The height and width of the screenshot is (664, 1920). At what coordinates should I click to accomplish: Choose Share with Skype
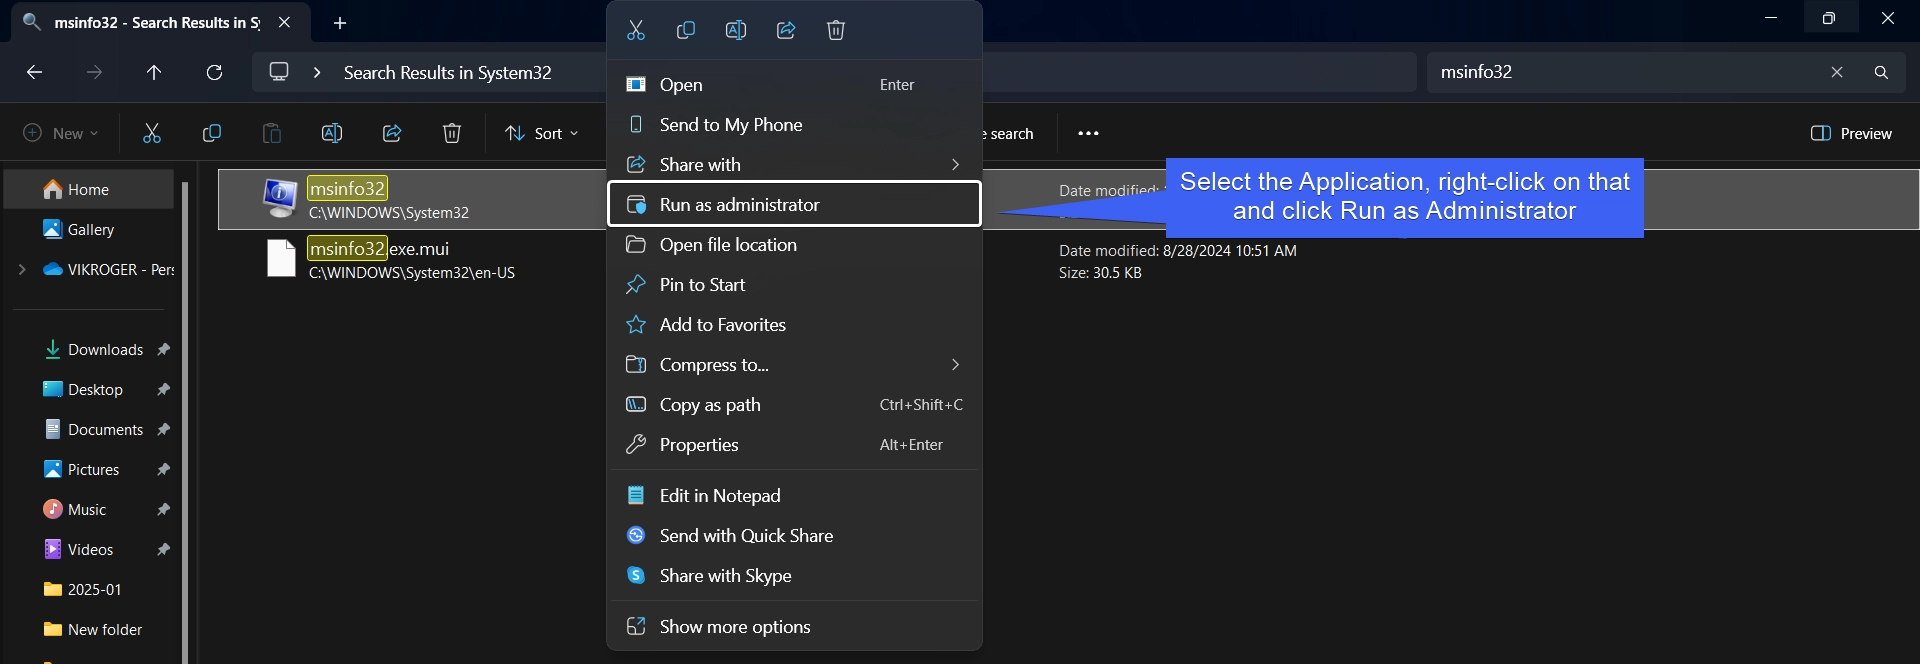[x=794, y=576]
